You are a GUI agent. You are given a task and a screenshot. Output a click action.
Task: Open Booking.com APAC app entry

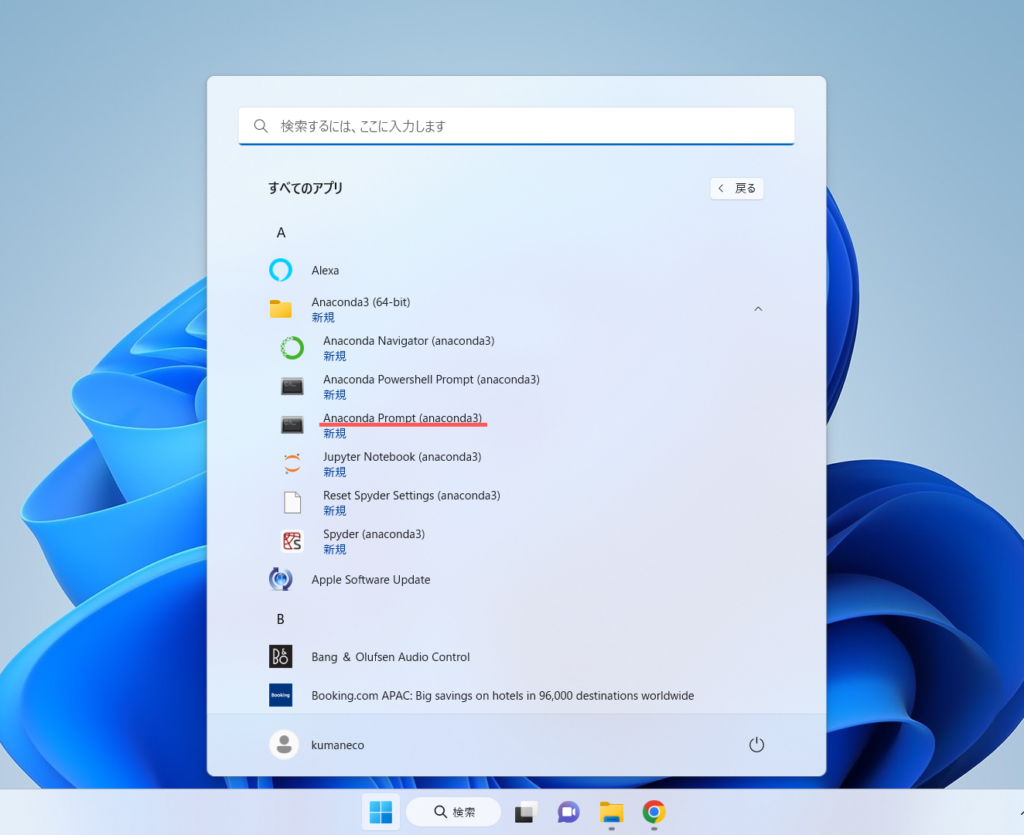click(x=503, y=696)
